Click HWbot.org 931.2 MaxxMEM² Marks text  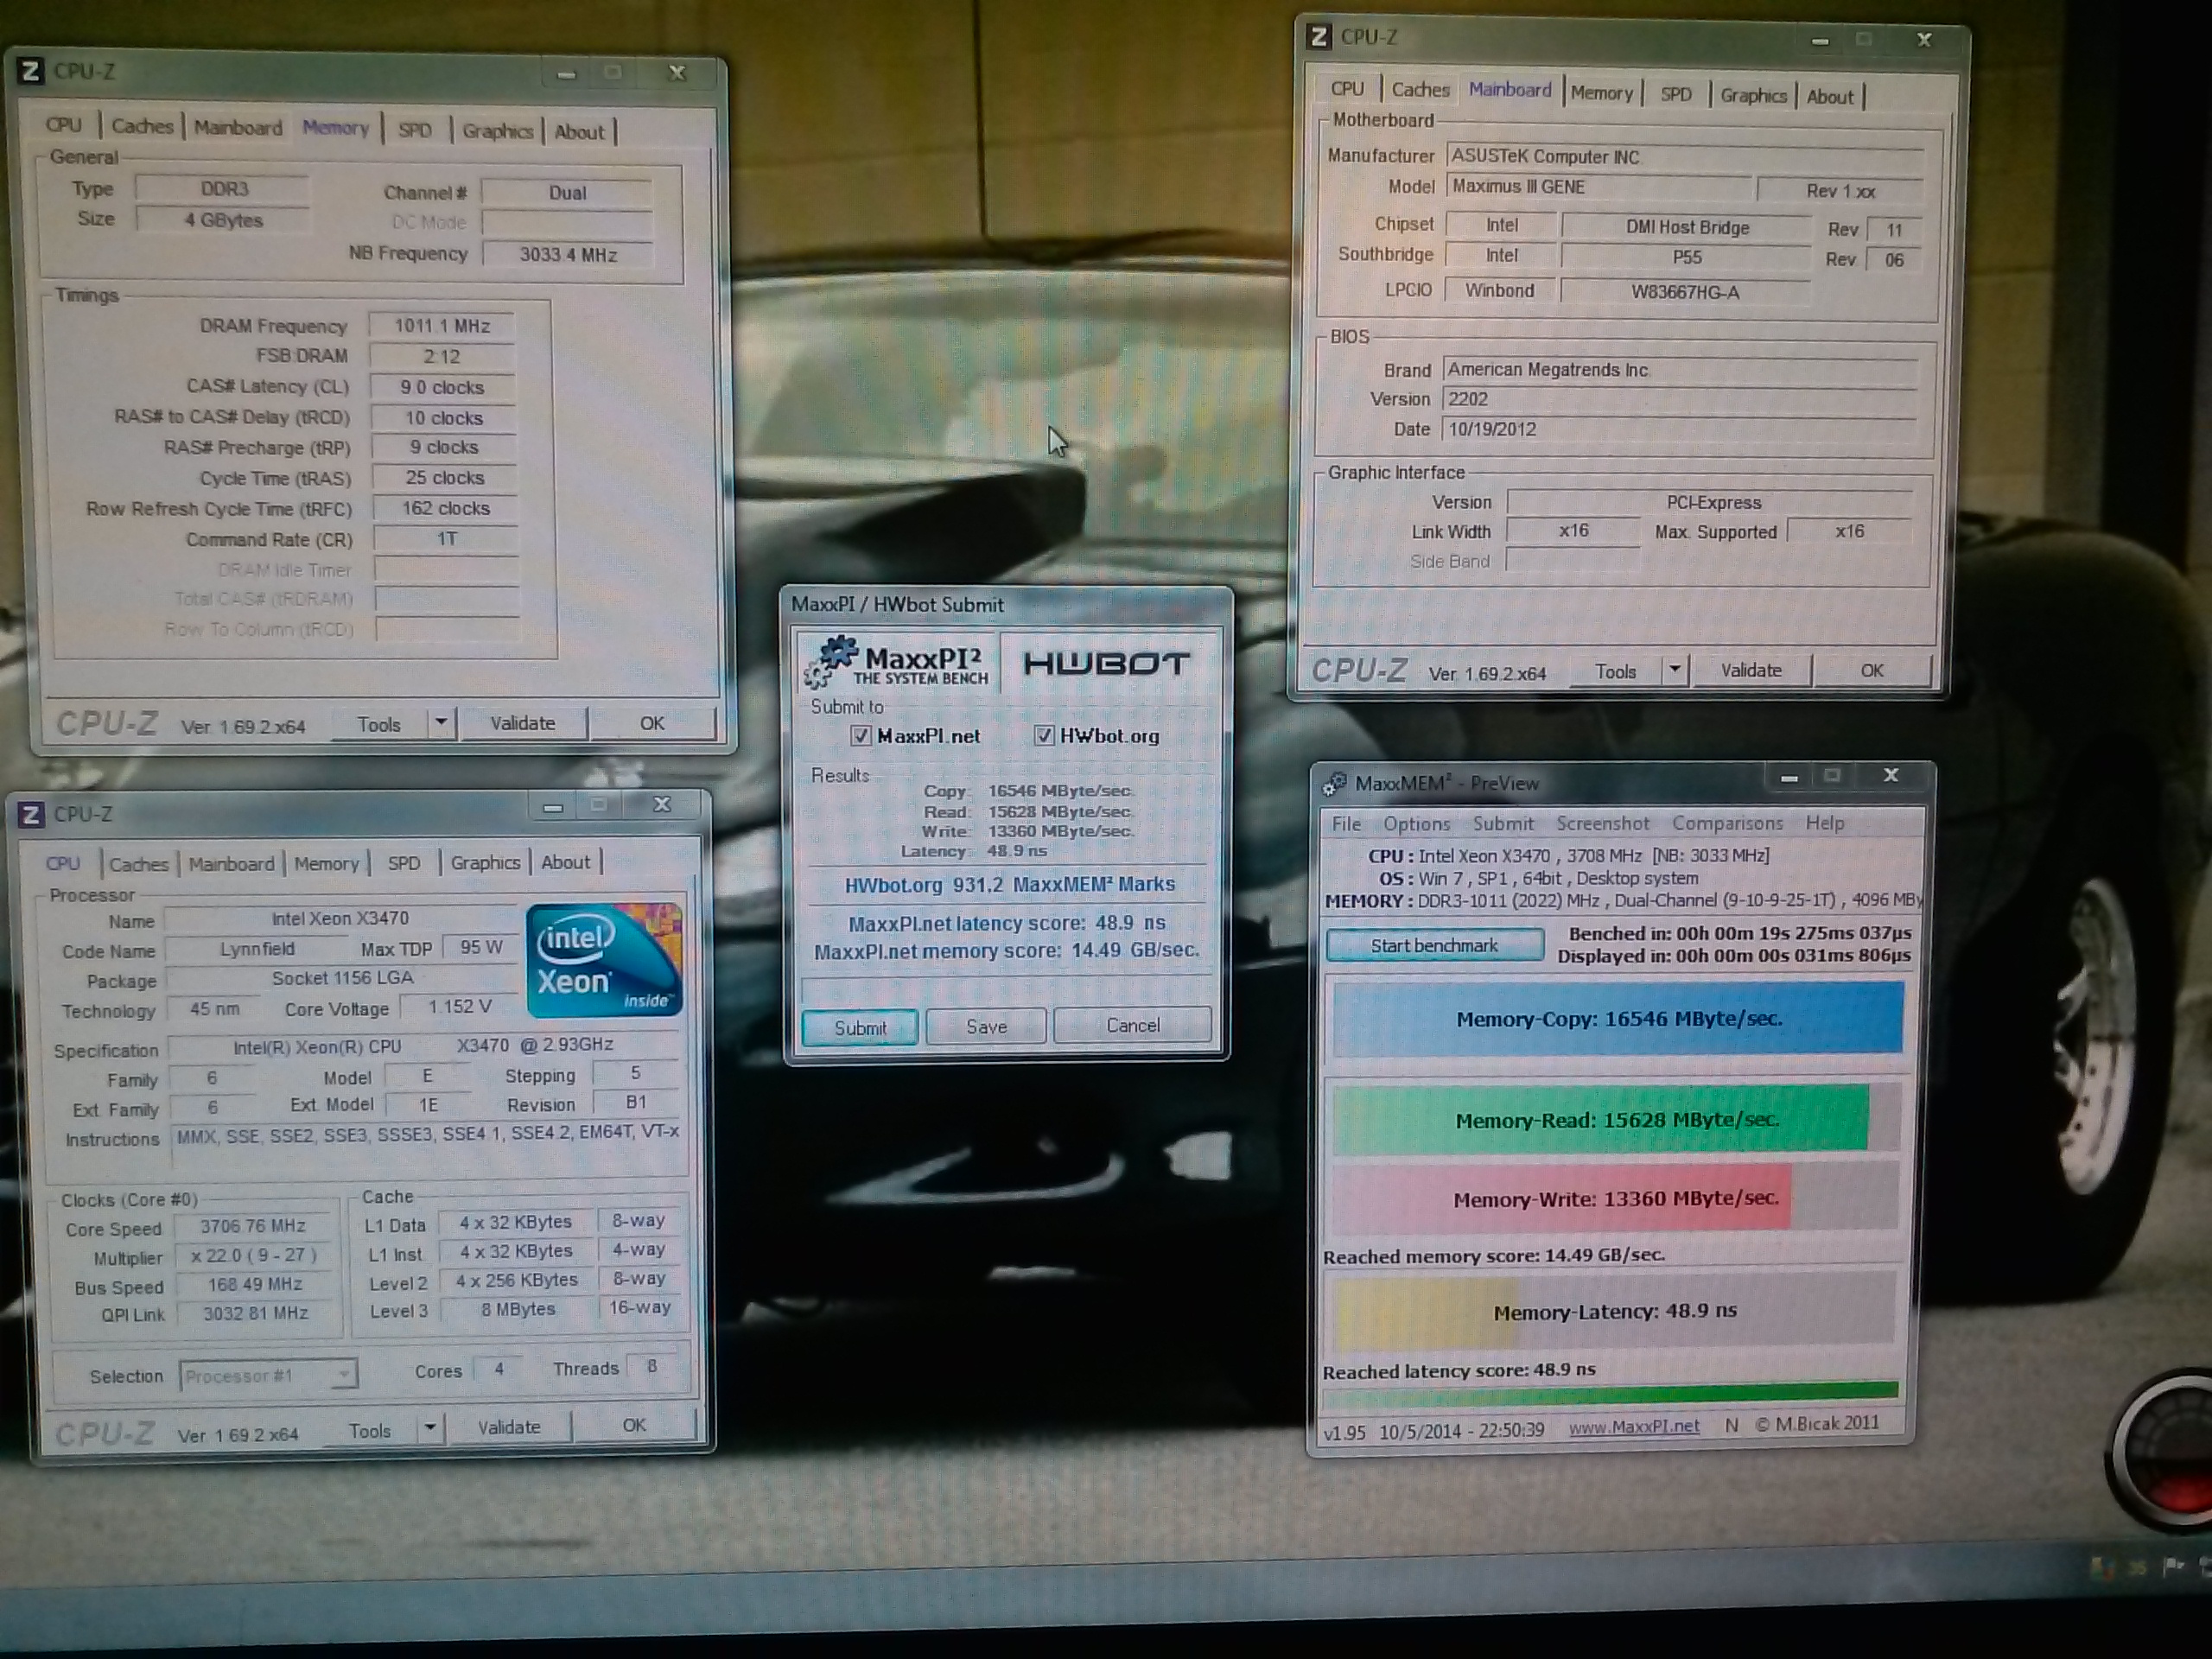click(1009, 884)
